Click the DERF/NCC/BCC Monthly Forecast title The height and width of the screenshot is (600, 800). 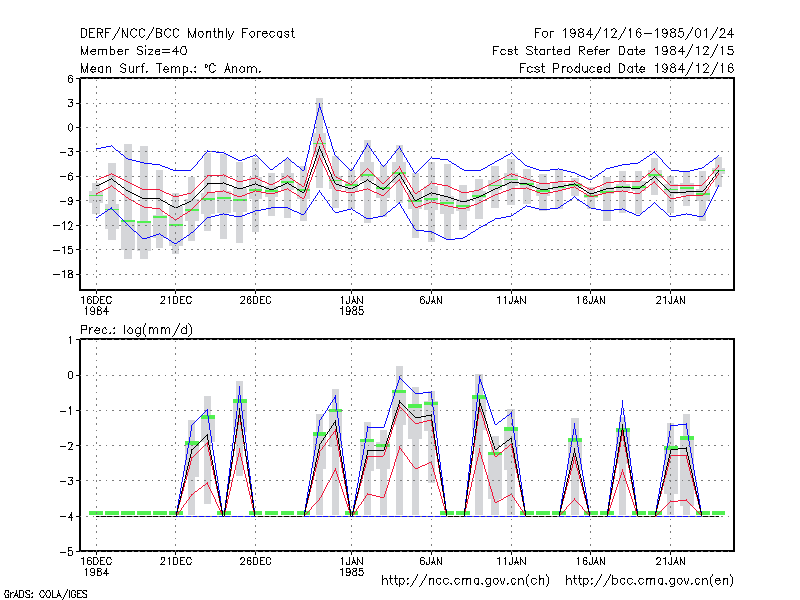(x=187, y=34)
